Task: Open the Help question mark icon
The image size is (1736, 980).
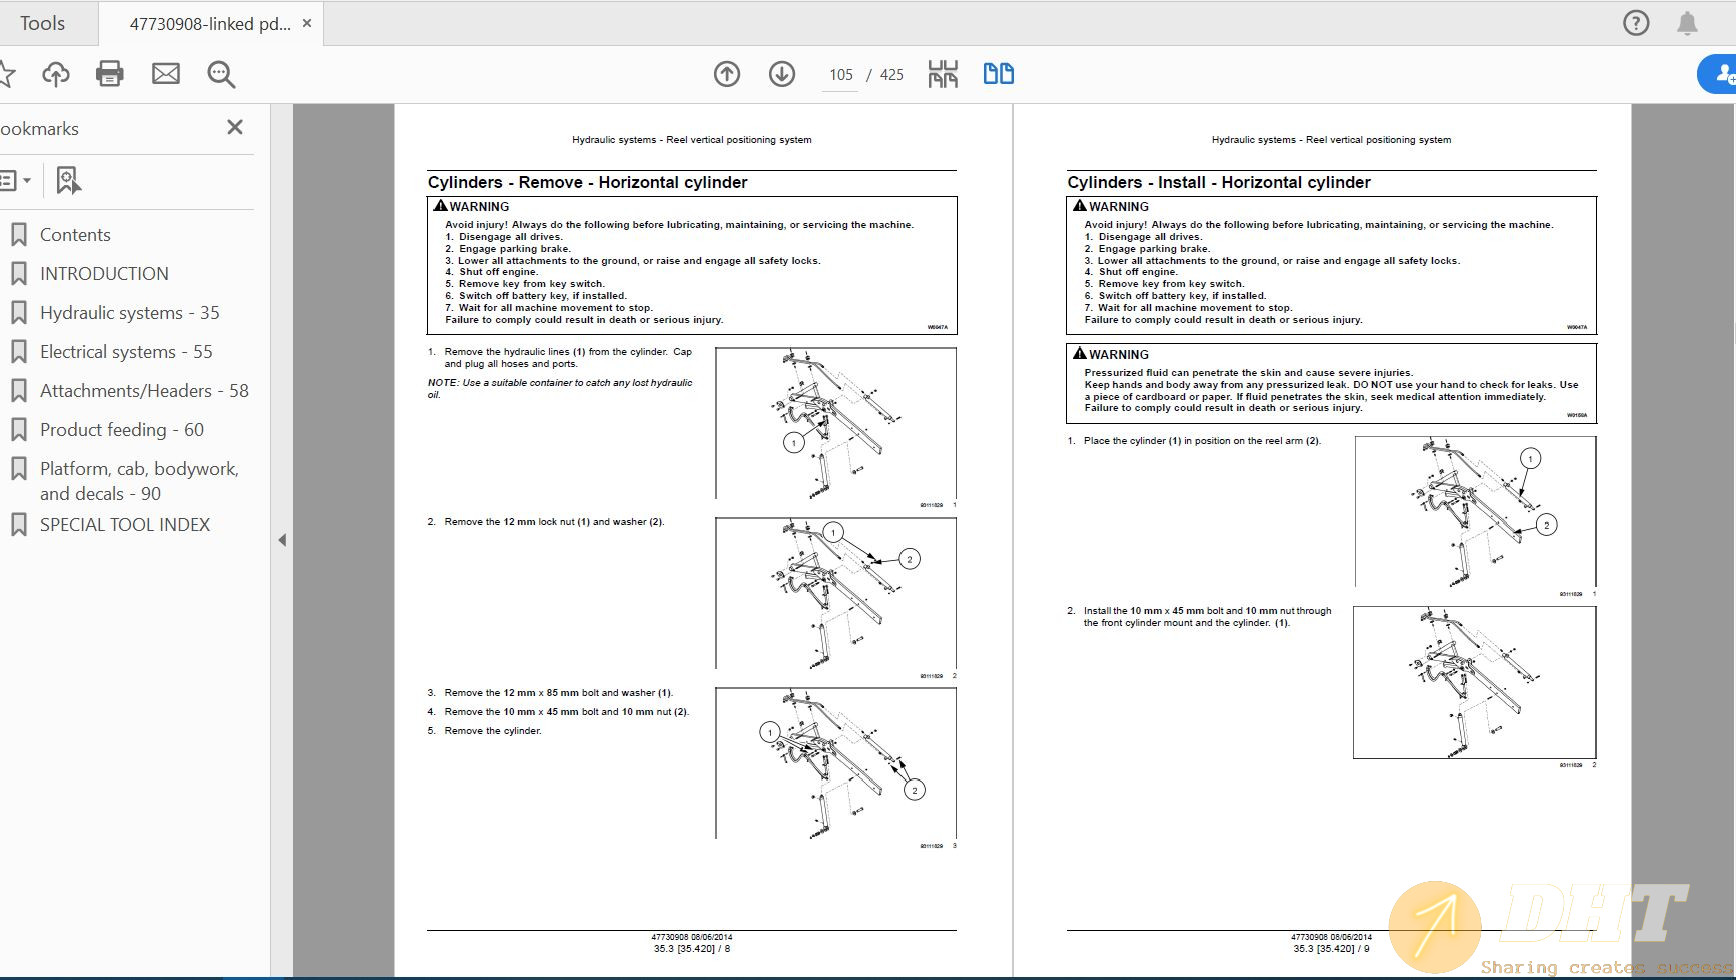Action: [x=1636, y=23]
